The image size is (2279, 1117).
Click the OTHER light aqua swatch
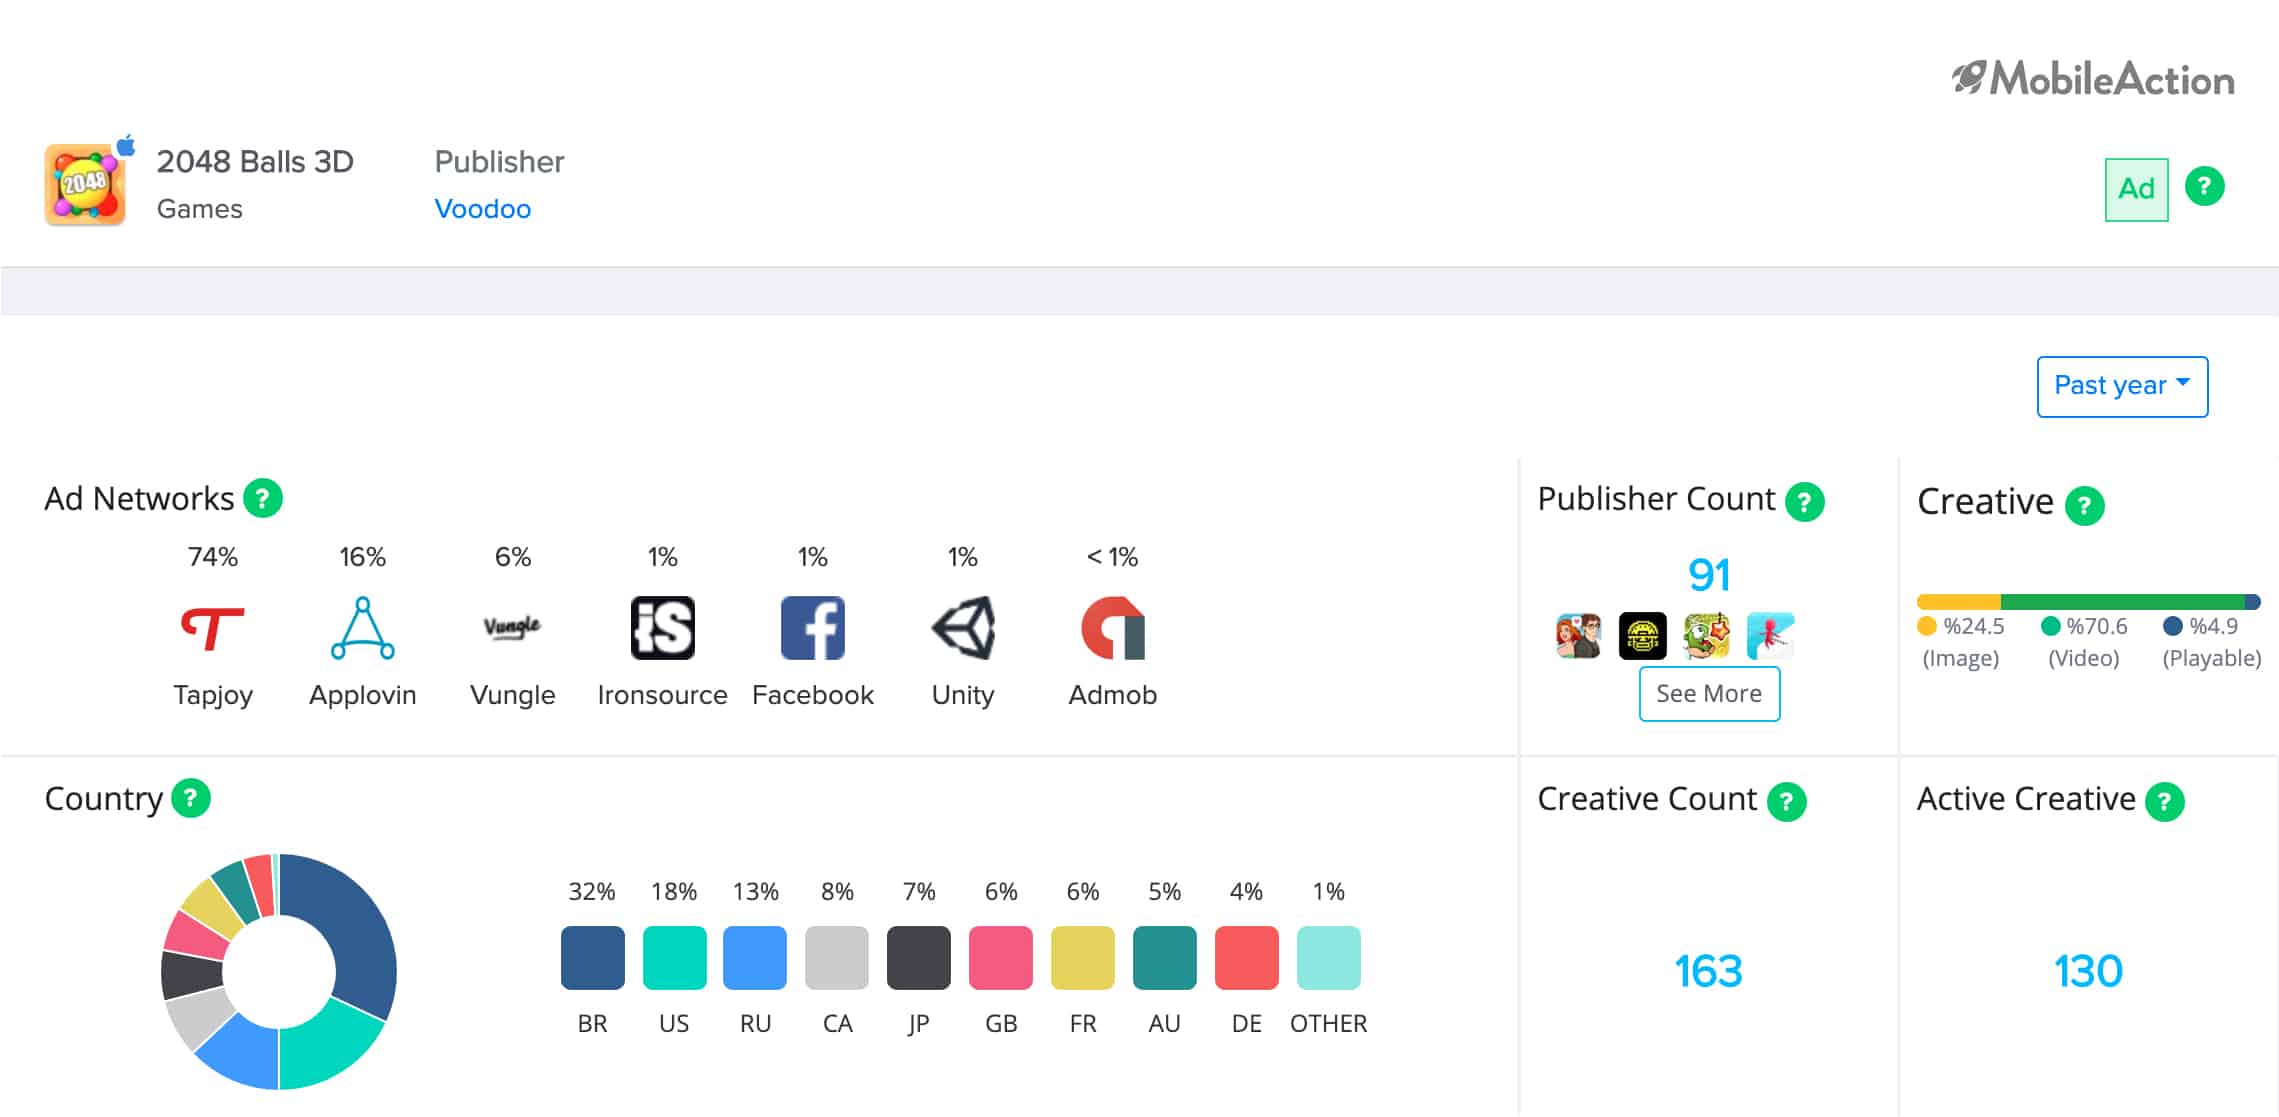[x=1329, y=958]
